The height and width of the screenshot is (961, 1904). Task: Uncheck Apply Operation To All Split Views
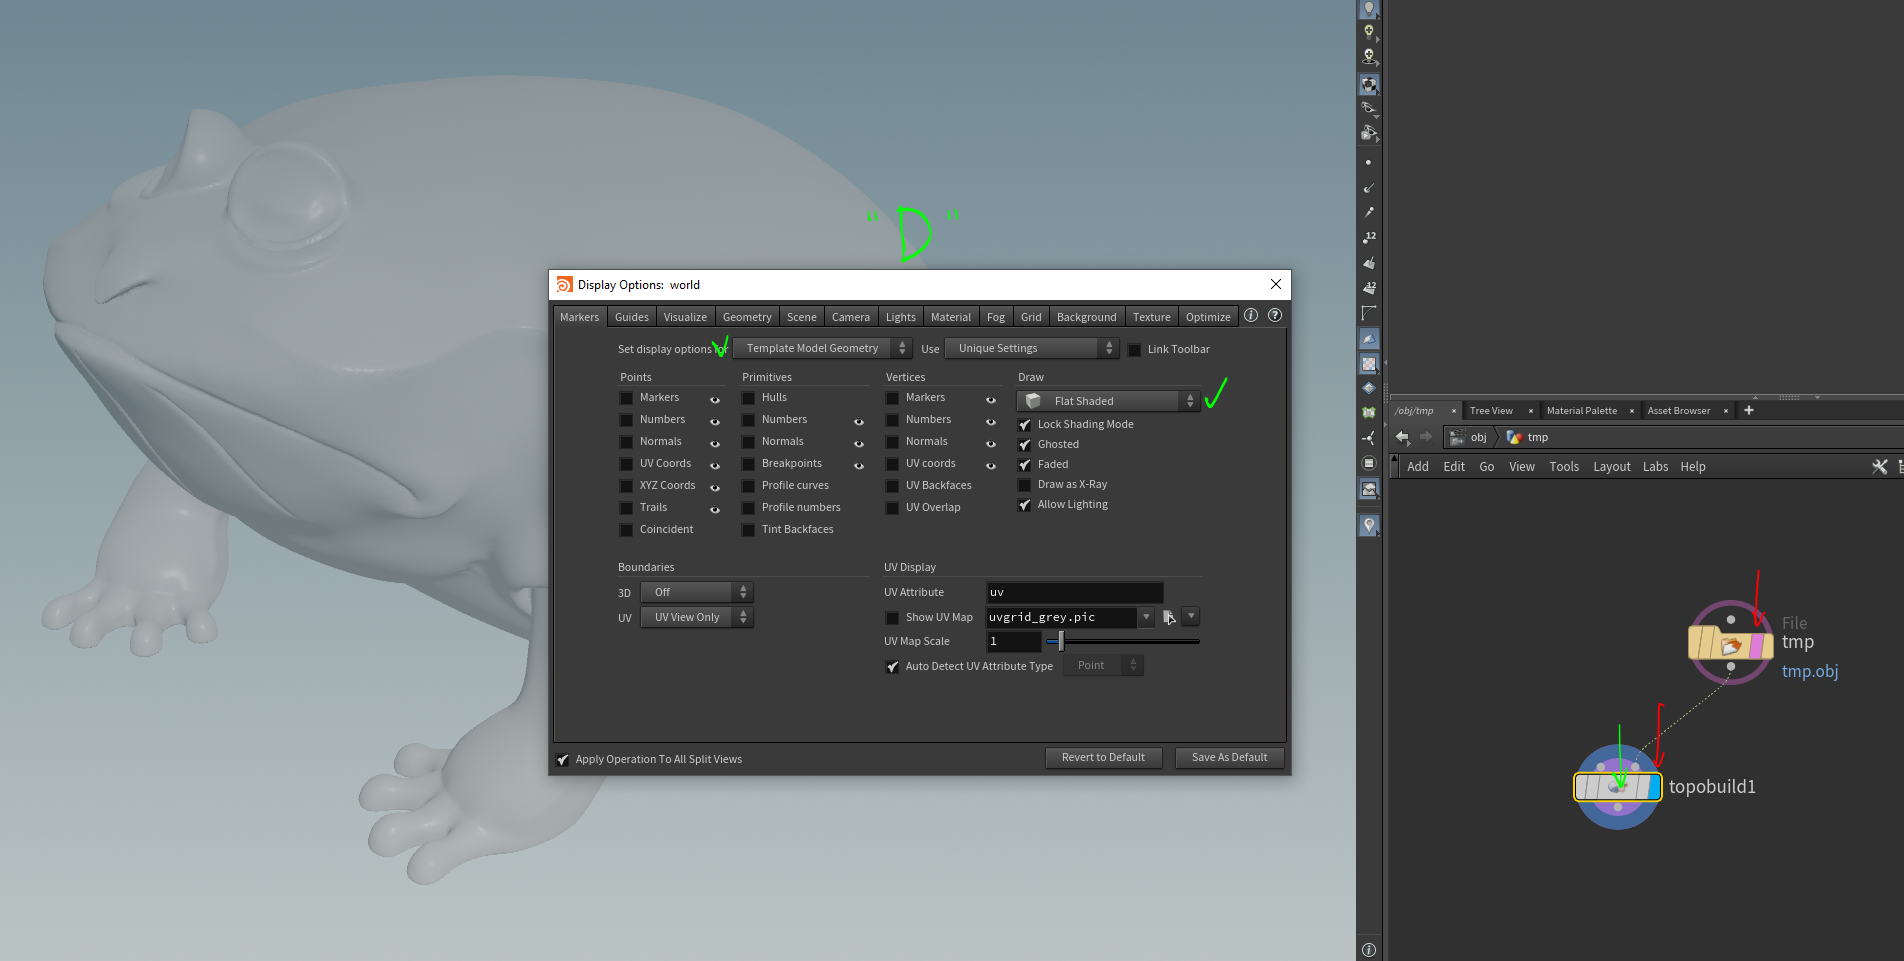click(563, 760)
